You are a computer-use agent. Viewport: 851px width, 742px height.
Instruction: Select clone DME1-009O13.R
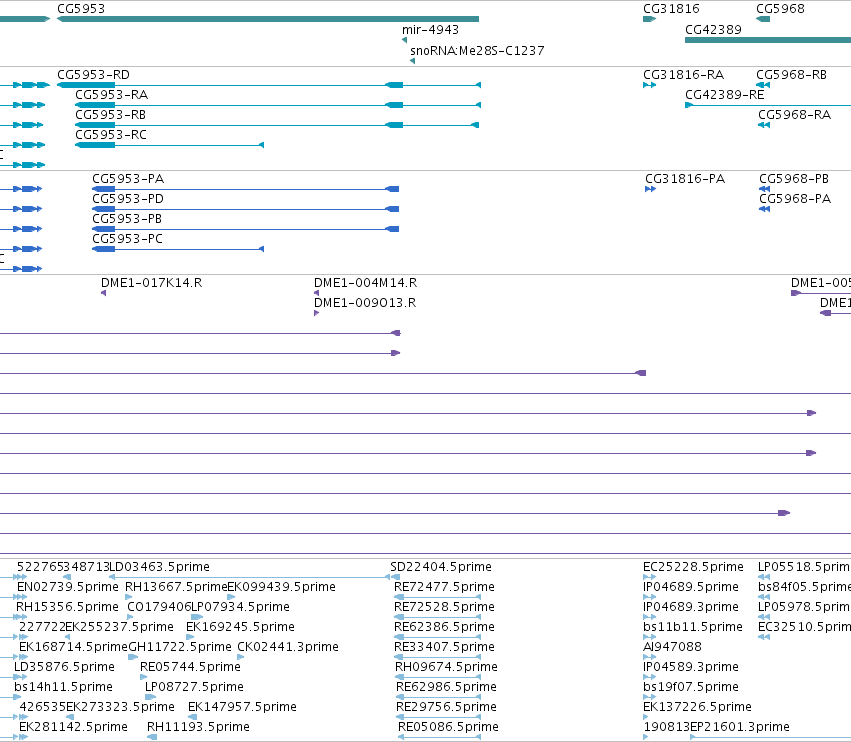(x=365, y=303)
